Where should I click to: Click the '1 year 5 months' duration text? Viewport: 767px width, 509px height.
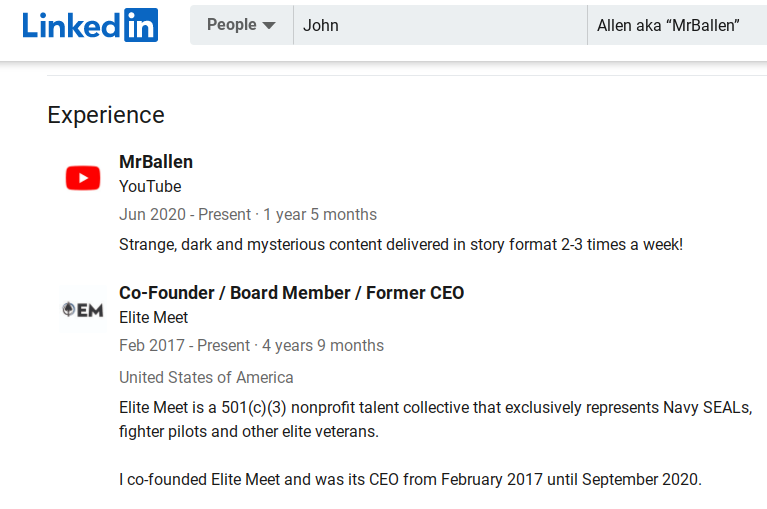[x=320, y=215]
